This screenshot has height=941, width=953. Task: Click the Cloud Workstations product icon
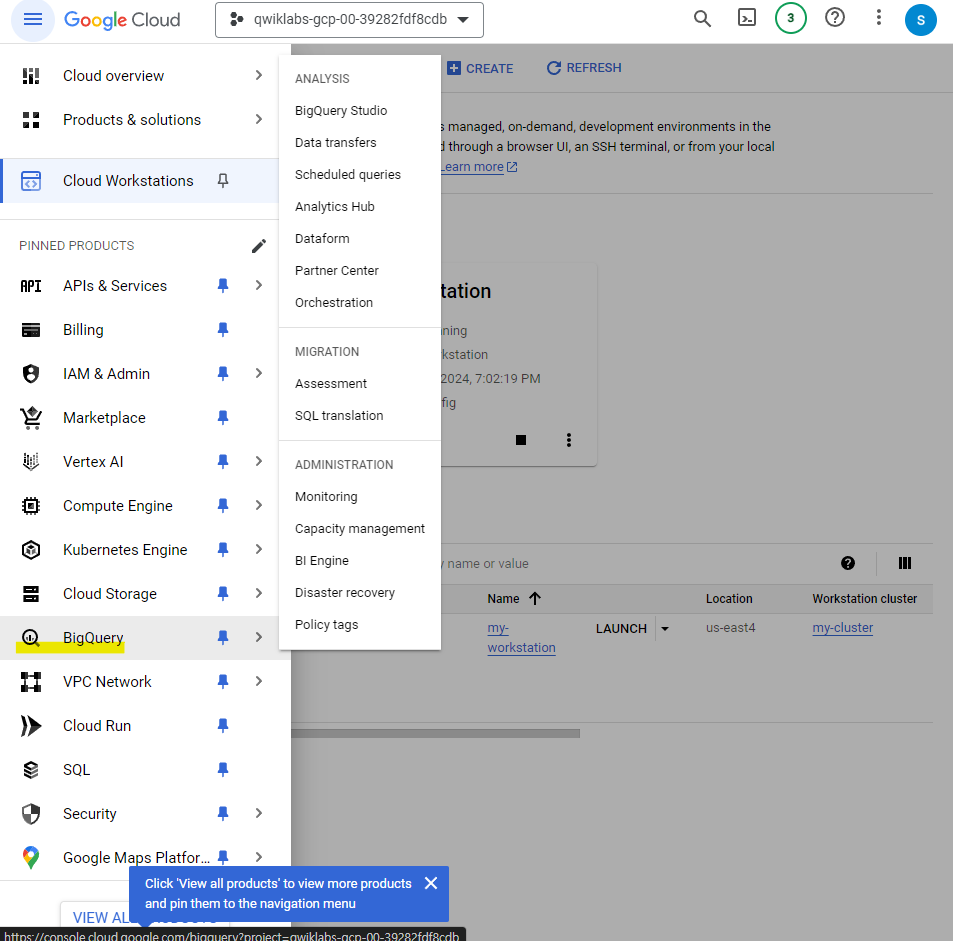(31, 181)
